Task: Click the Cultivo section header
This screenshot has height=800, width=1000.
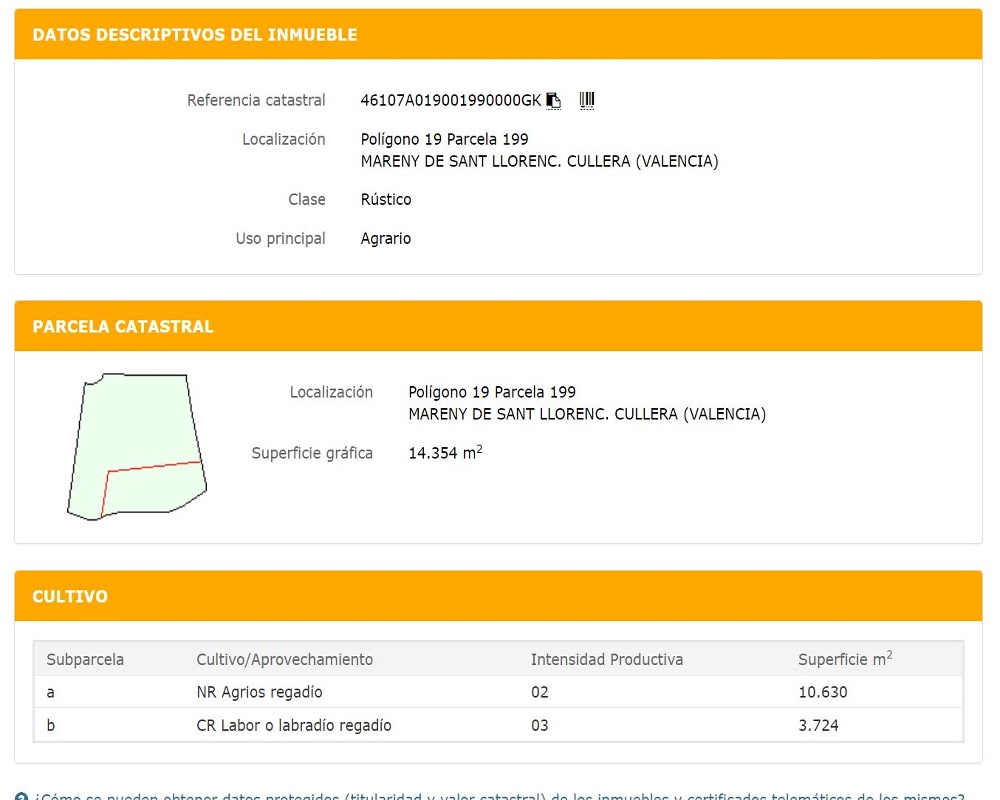Action: pos(70,597)
